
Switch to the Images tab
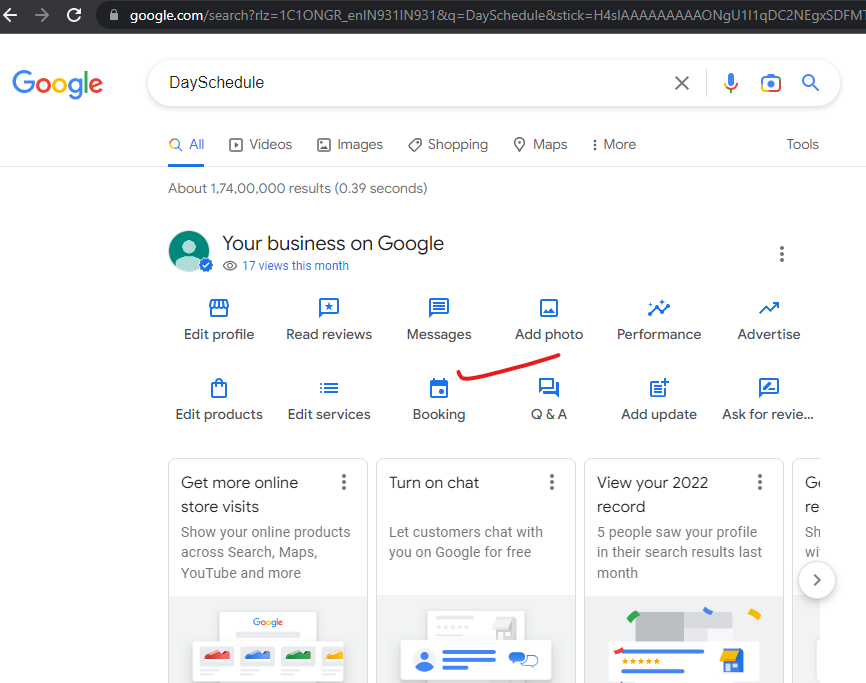pyautogui.click(x=349, y=144)
